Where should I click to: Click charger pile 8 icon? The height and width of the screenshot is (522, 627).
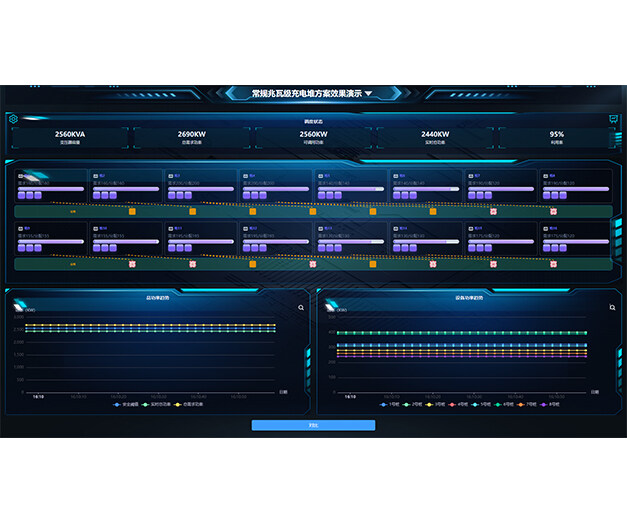coord(545,176)
